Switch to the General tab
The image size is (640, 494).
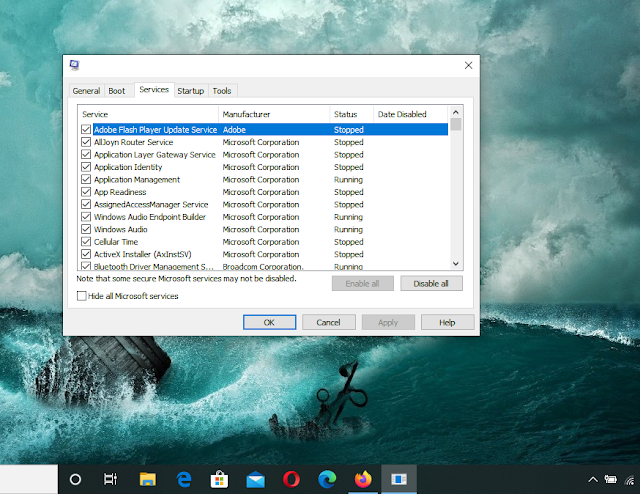86,91
